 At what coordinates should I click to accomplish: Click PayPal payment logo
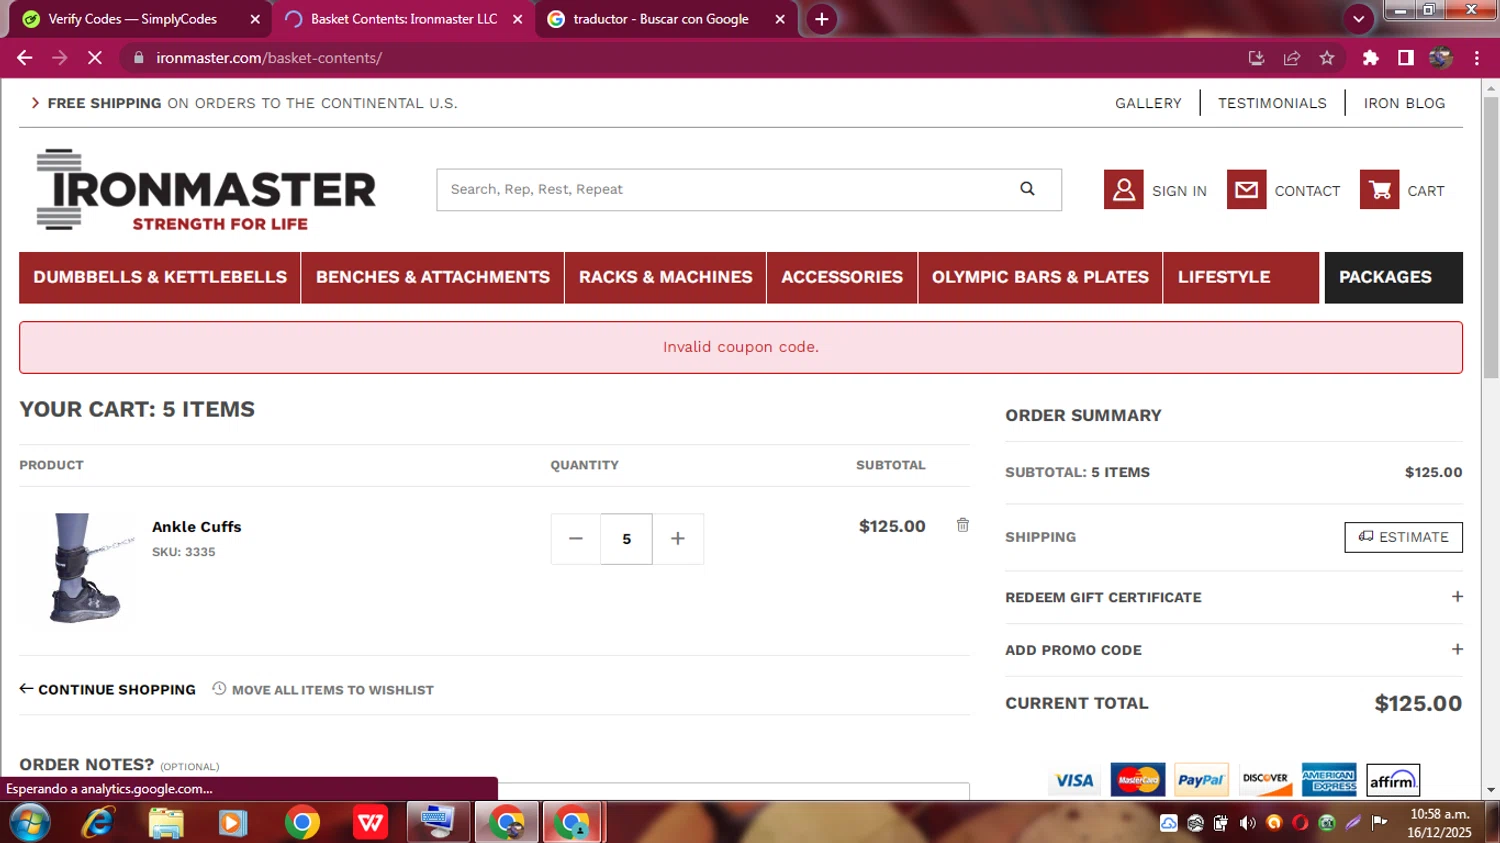pyautogui.click(x=1200, y=780)
